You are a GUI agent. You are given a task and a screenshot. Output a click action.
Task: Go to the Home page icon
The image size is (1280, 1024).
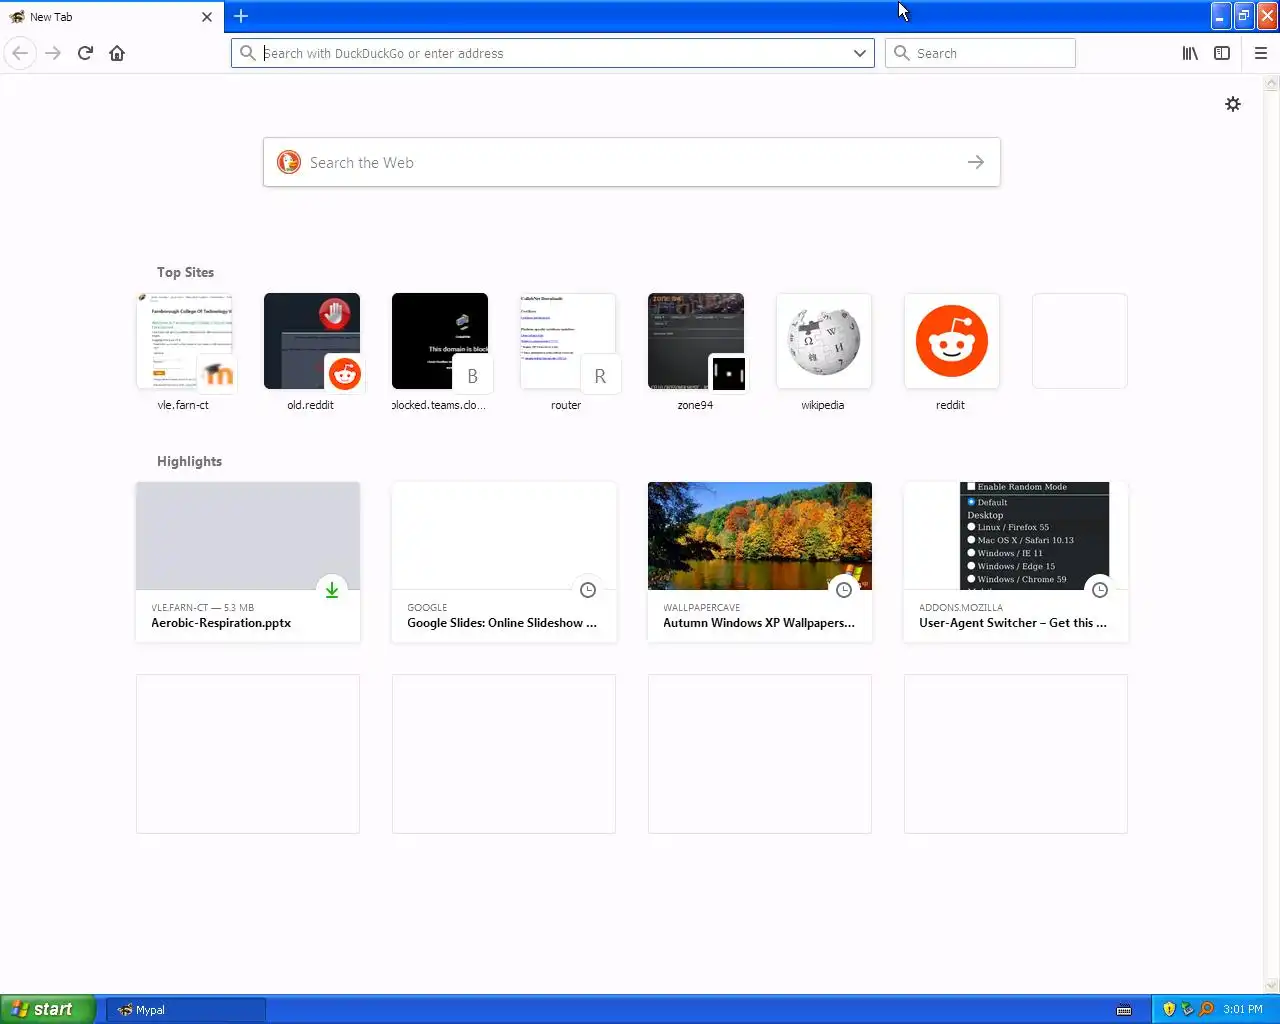117,53
